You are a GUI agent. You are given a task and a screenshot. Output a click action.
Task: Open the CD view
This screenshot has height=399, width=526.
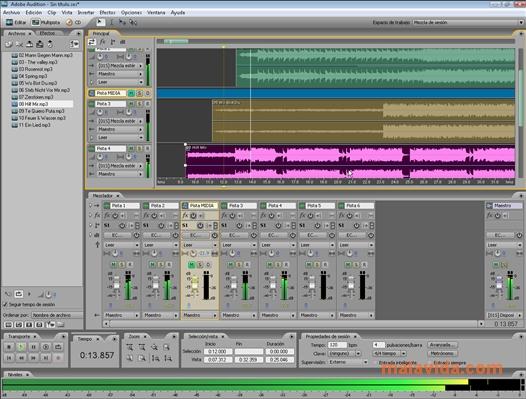(74, 22)
